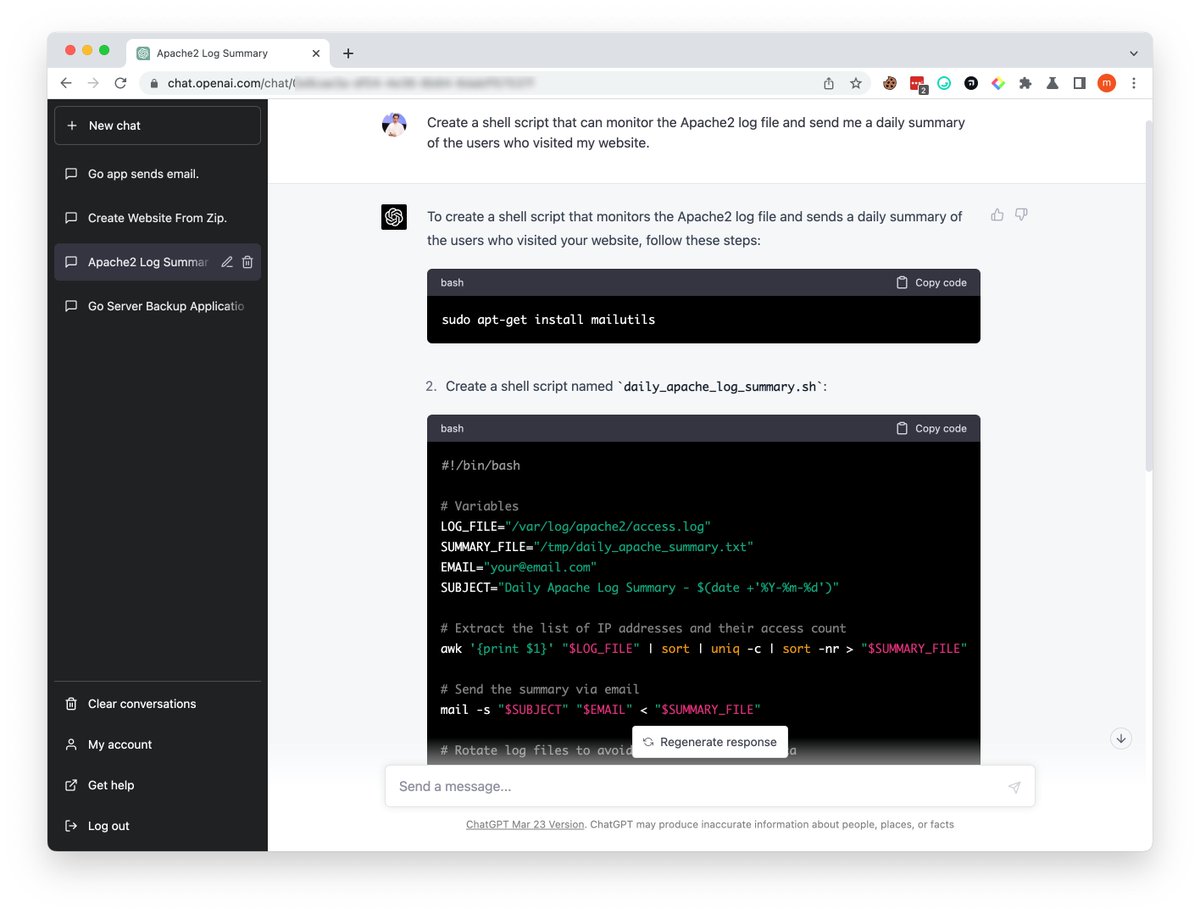Open Go Server Backup Application chat

pyautogui.click(x=157, y=306)
